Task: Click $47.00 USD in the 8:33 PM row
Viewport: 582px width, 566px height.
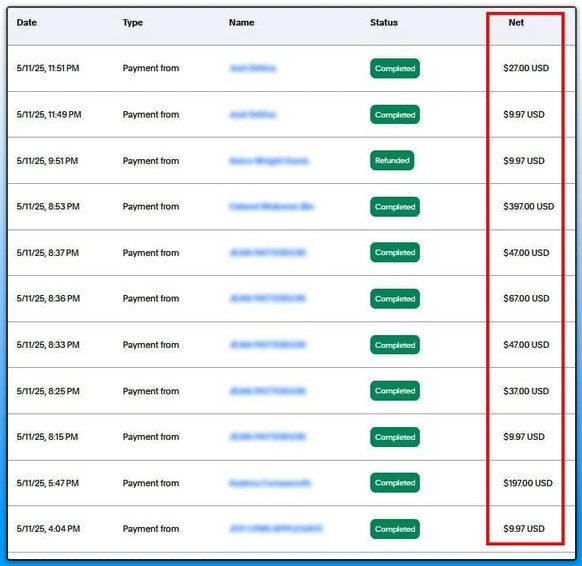Action: point(526,345)
